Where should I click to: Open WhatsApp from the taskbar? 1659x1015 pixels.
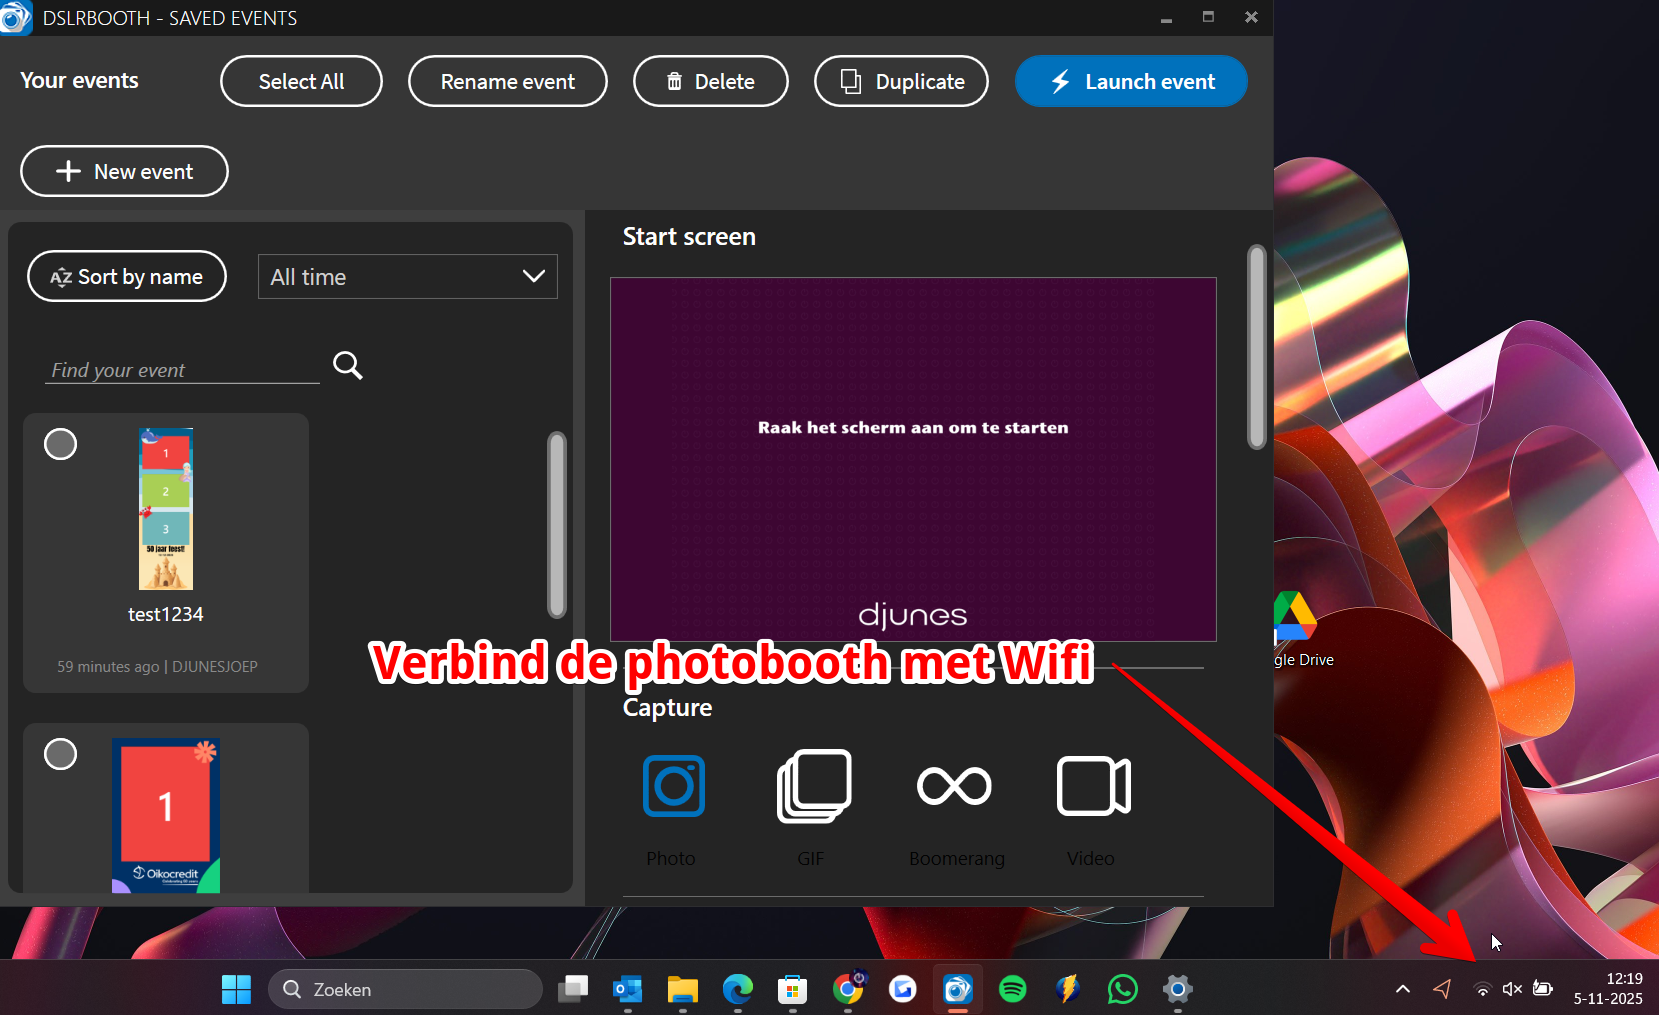[1123, 989]
